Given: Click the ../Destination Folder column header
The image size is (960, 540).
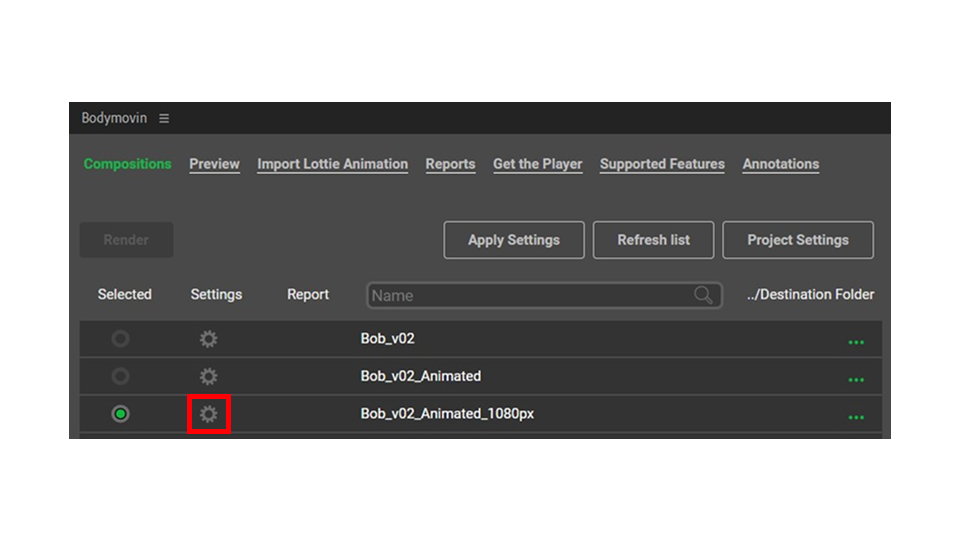Looking at the screenshot, I should (x=810, y=294).
